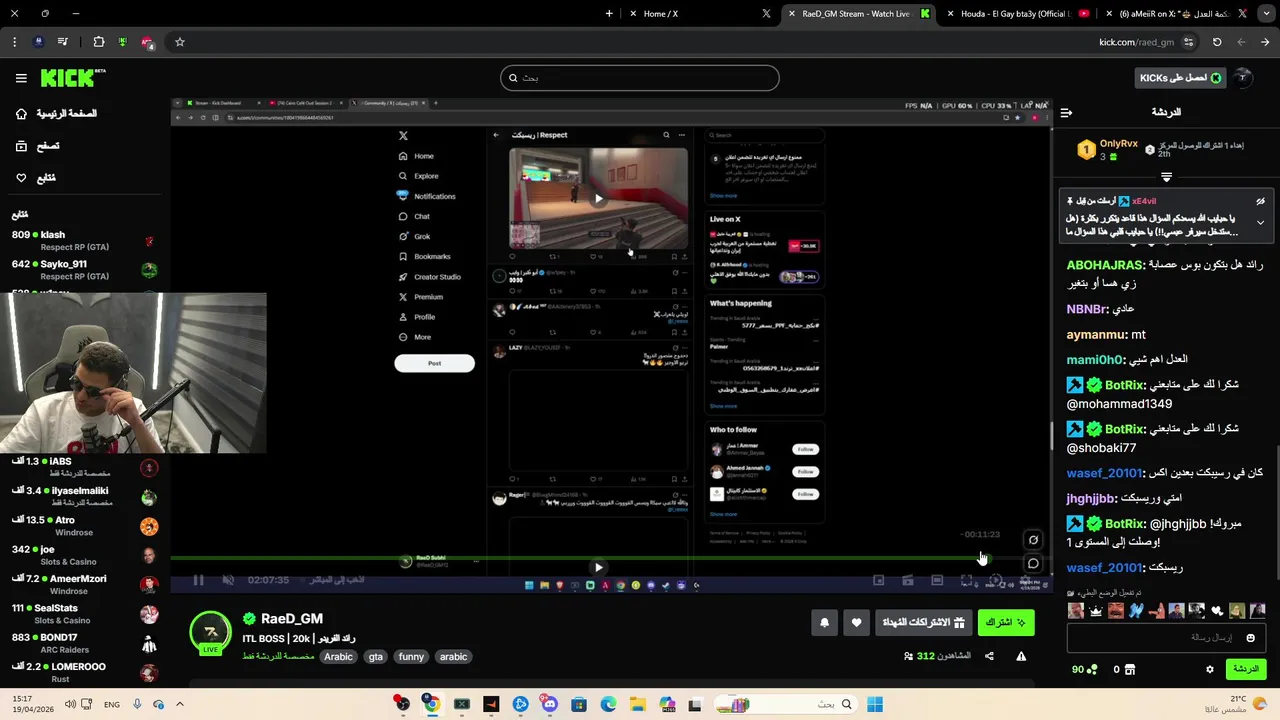Select the crown emote in quick emotes
Screen dimensions: 1280x720
pyautogui.click(x=1096, y=611)
